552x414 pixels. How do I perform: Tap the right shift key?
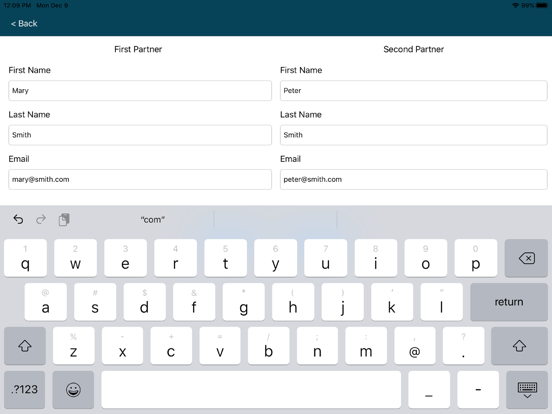[x=519, y=346]
